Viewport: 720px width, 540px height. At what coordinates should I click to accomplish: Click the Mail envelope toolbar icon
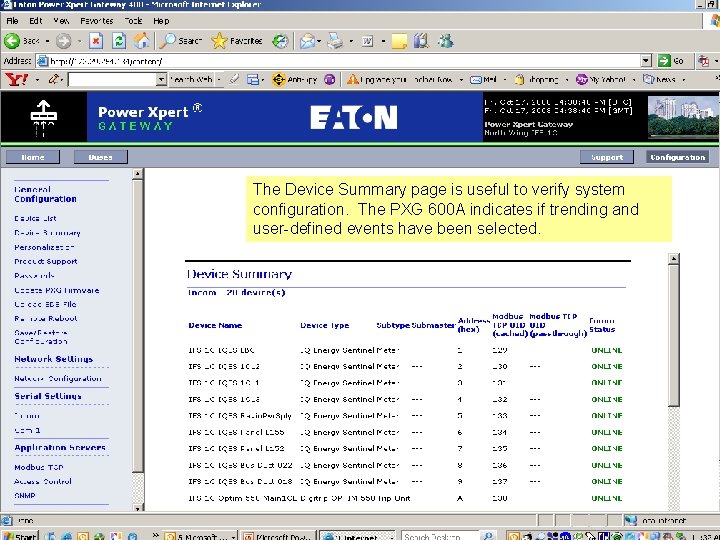tap(307, 41)
